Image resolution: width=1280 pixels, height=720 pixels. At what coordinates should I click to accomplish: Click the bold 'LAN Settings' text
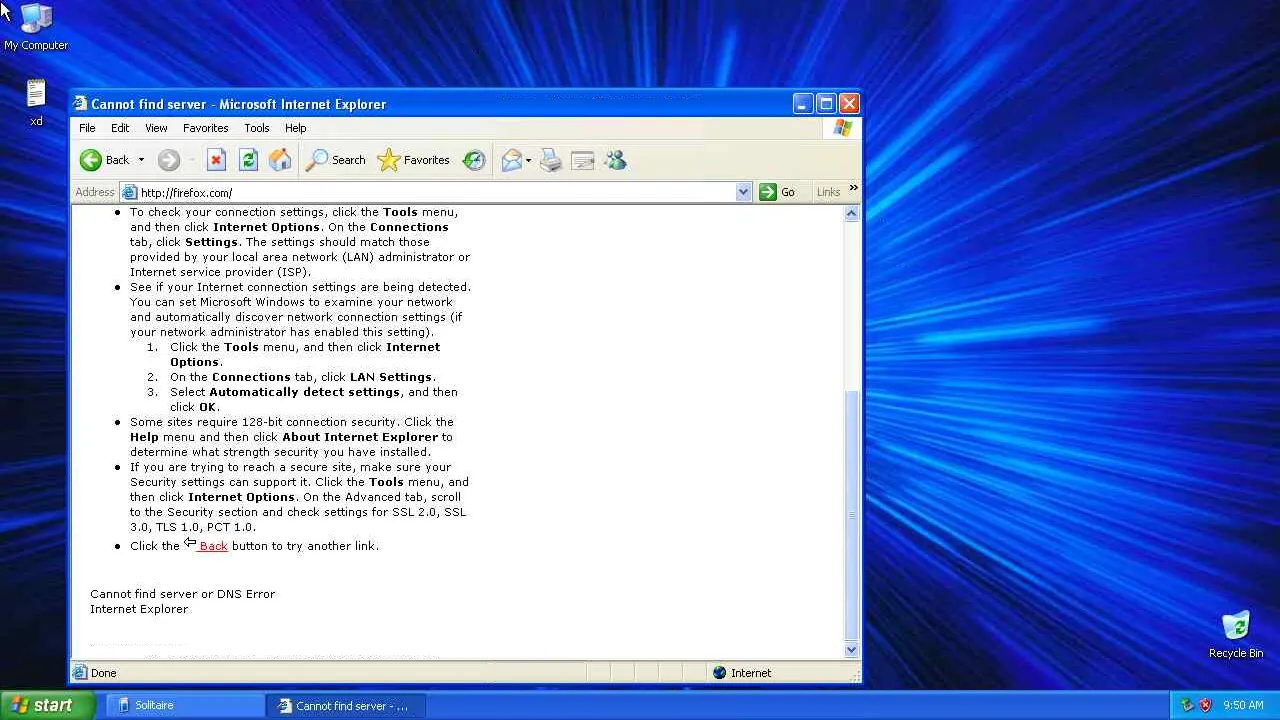coord(391,377)
